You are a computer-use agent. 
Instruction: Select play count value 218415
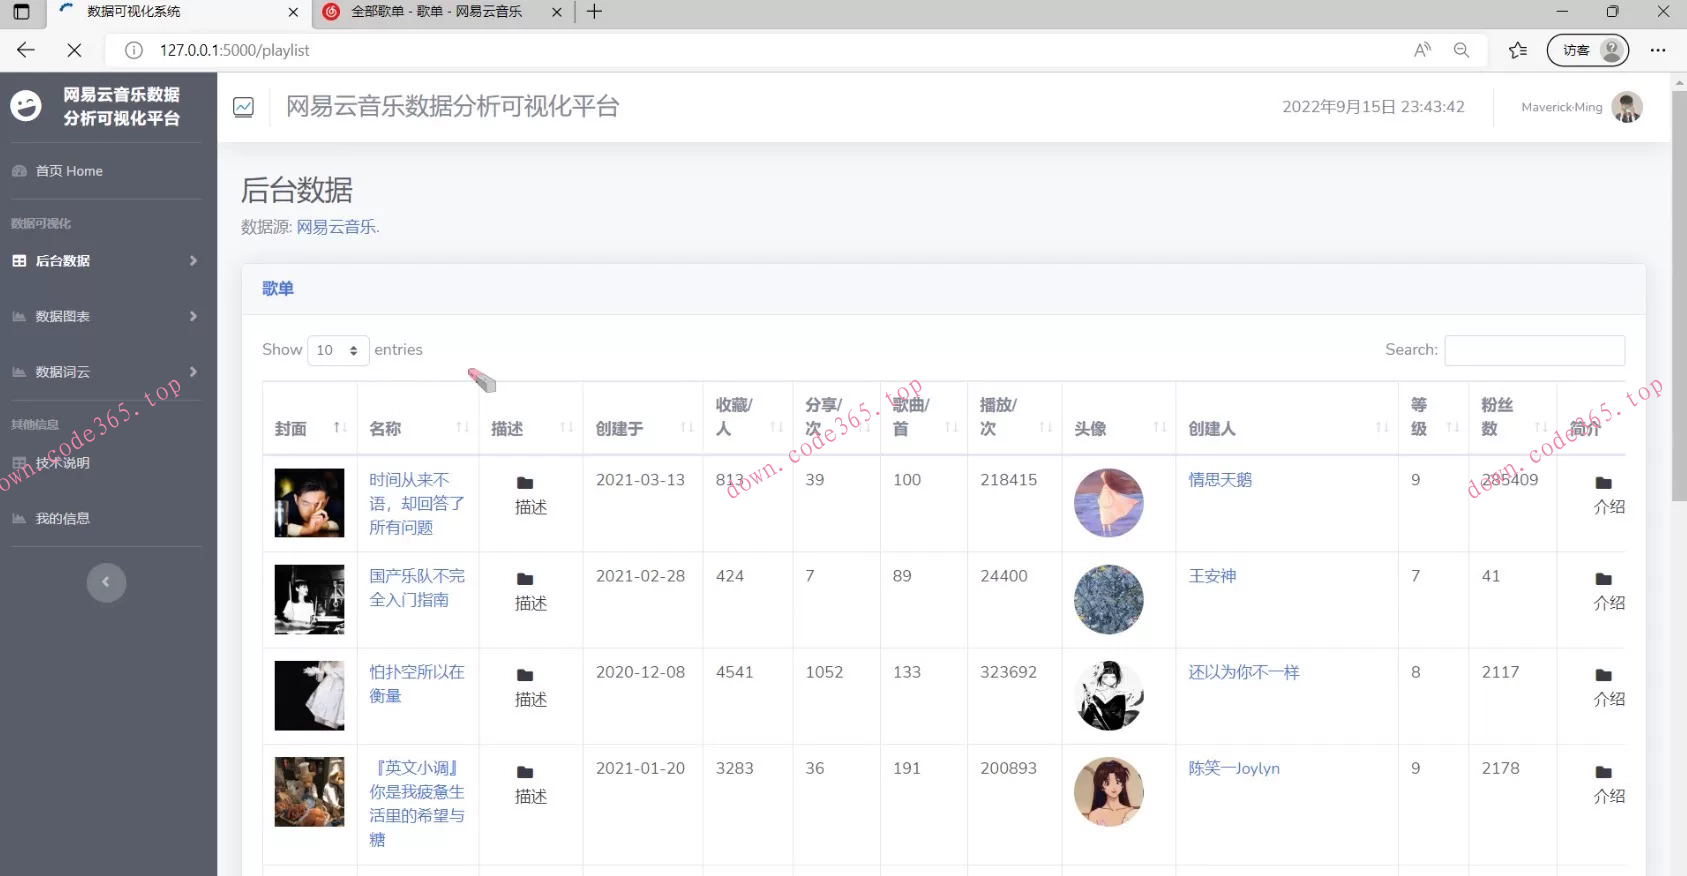click(1008, 480)
